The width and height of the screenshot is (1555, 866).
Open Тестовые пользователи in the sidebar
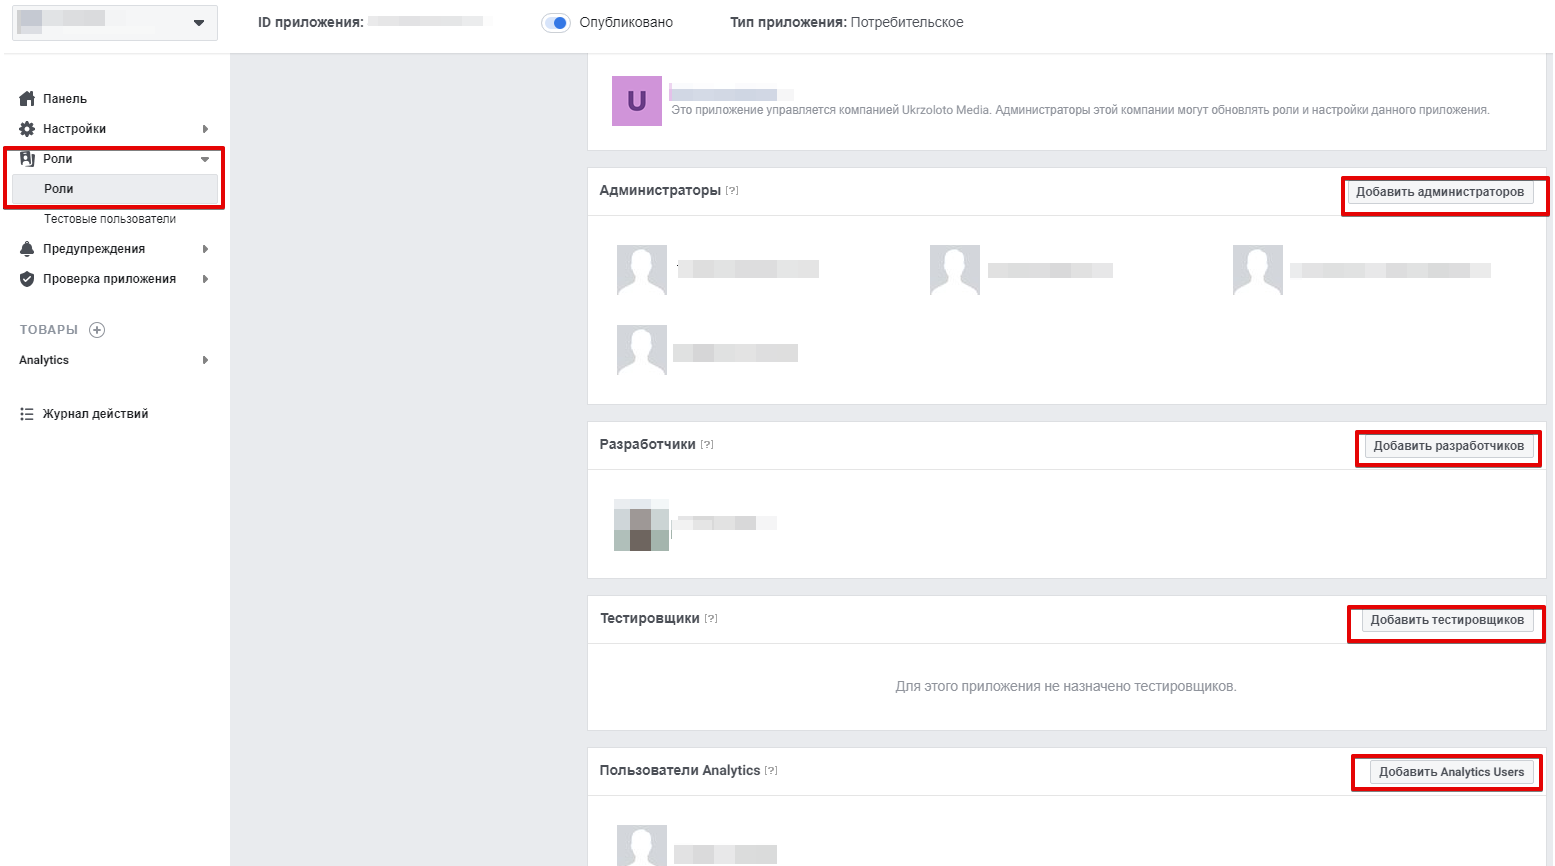click(110, 219)
